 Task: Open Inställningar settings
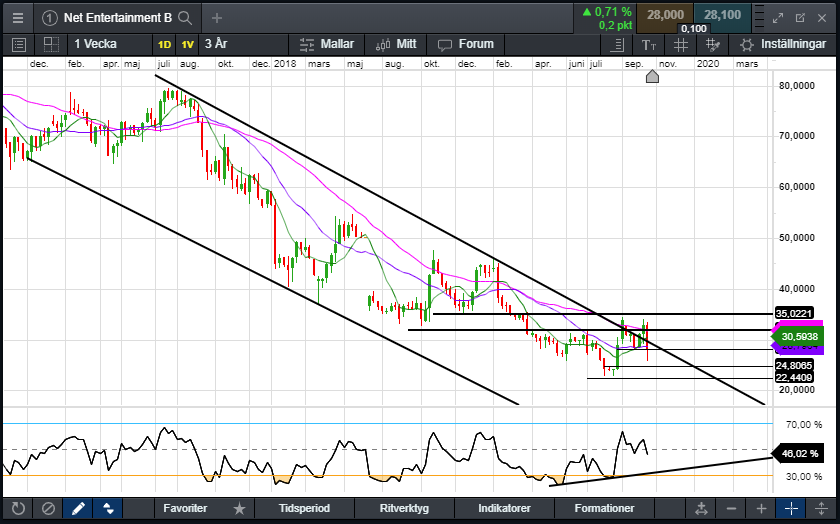click(x=783, y=44)
